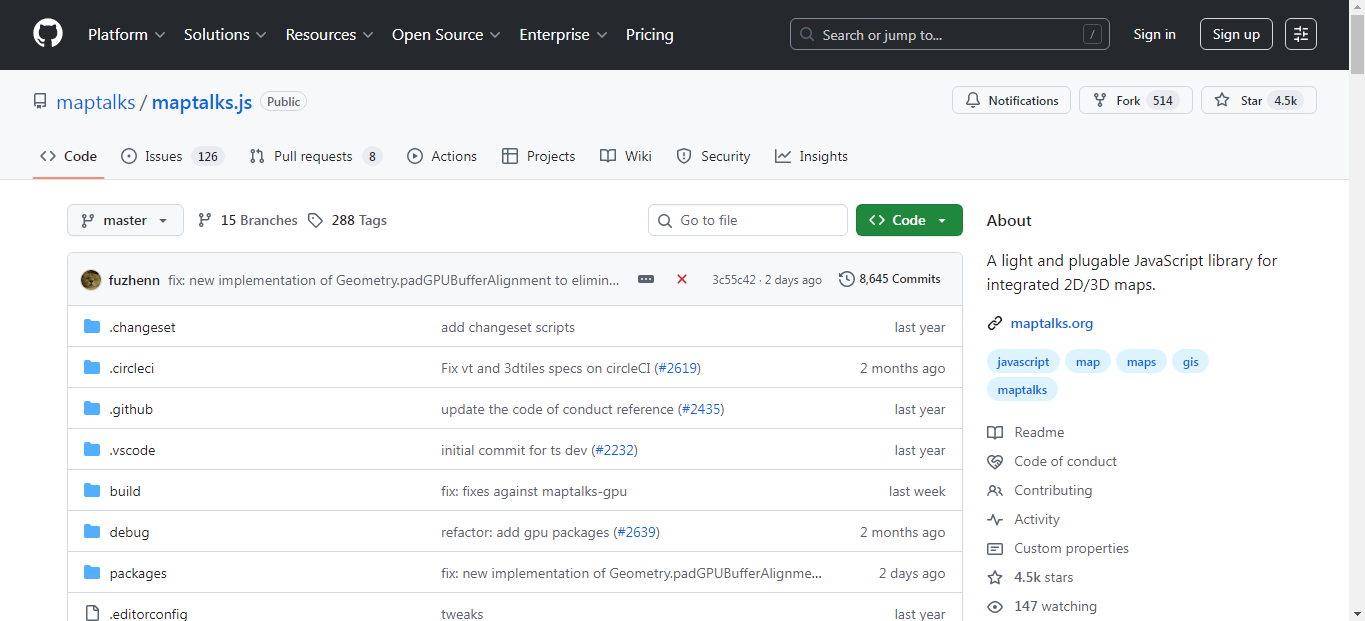Click the failed status X icon on latest commit
The image size is (1365, 621).
click(x=682, y=279)
